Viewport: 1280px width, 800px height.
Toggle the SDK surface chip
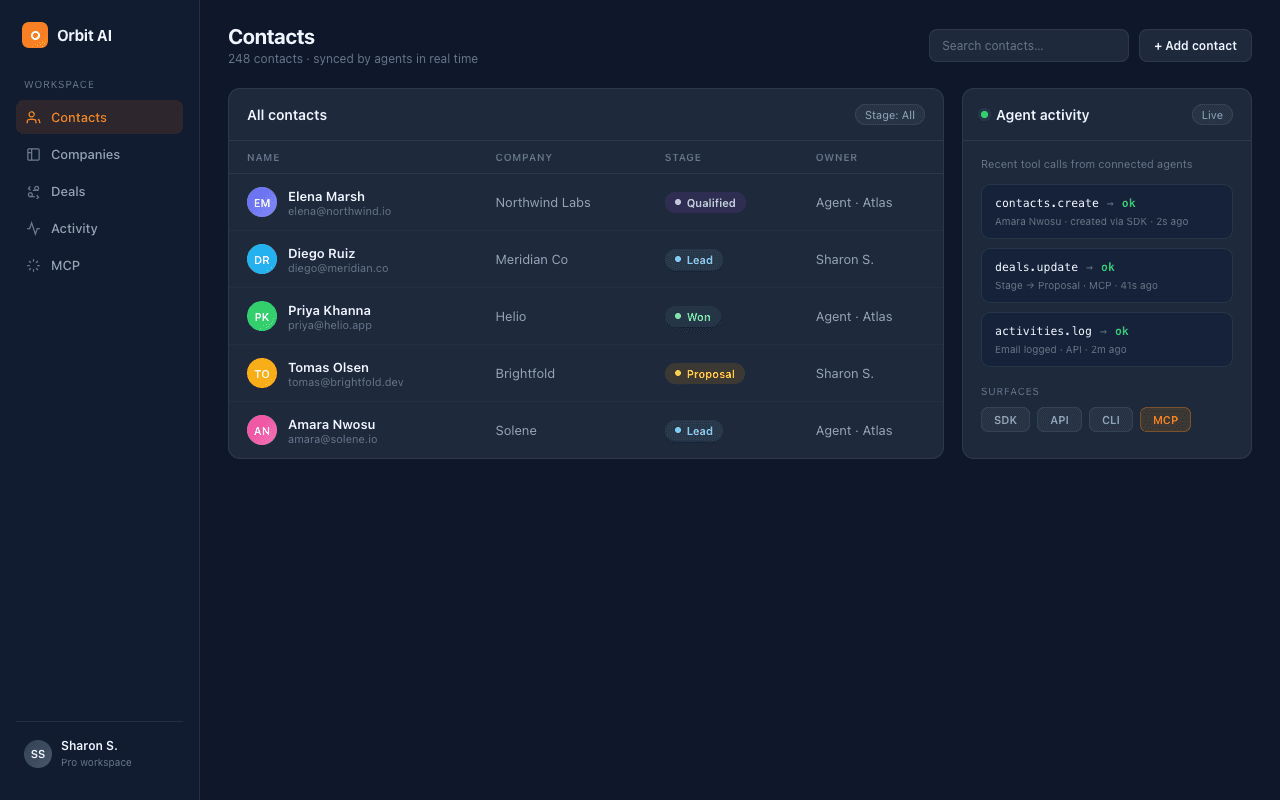point(1005,420)
